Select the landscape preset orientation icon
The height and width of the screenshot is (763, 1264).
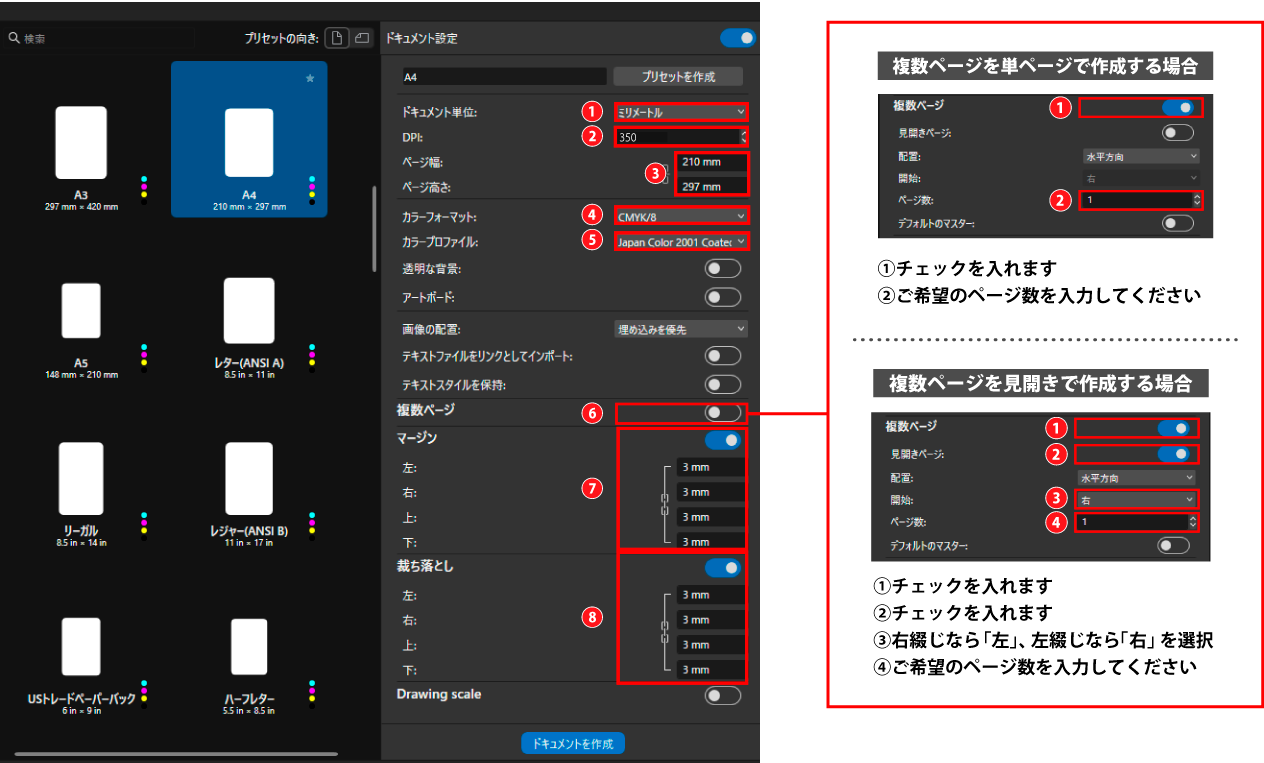[x=360, y=38]
